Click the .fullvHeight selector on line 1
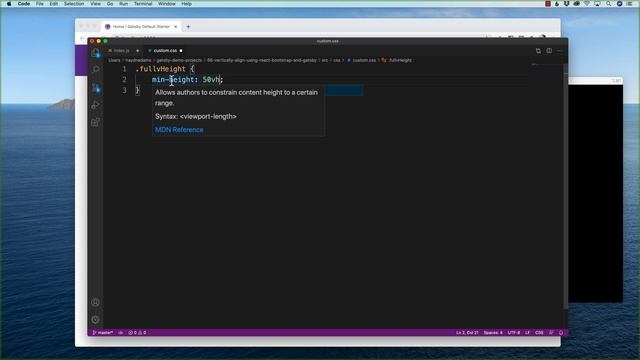The image size is (640, 360). point(160,69)
